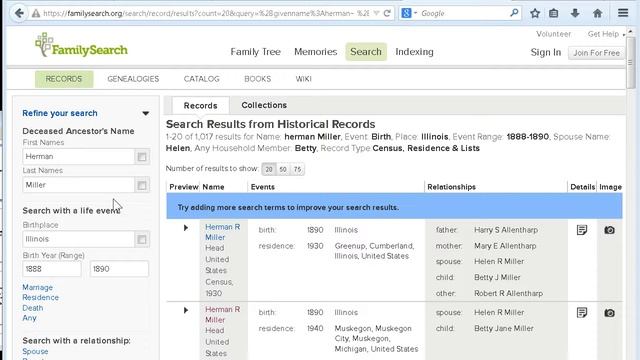Image resolution: width=640 pixels, height=360 pixels.
Task: Click the site security warning icon
Action: click(x=36, y=13)
